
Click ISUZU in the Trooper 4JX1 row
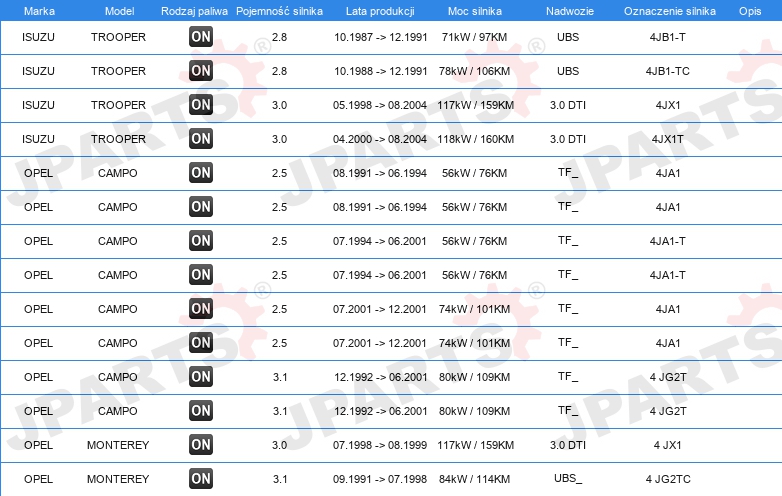coord(38,105)
